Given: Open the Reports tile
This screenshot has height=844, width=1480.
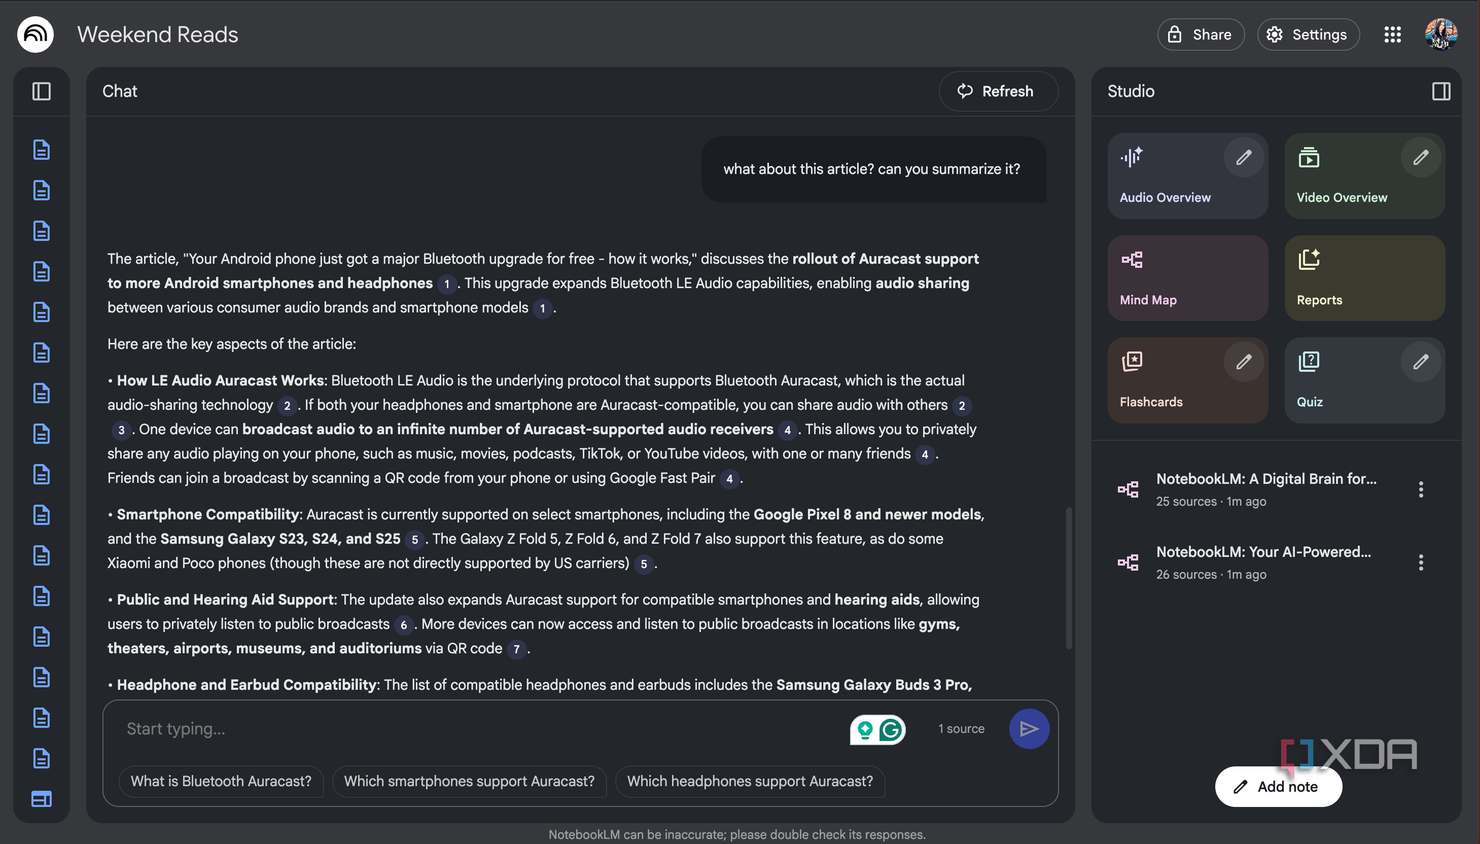Looking at the screenshot, I should pos(1365,278).
